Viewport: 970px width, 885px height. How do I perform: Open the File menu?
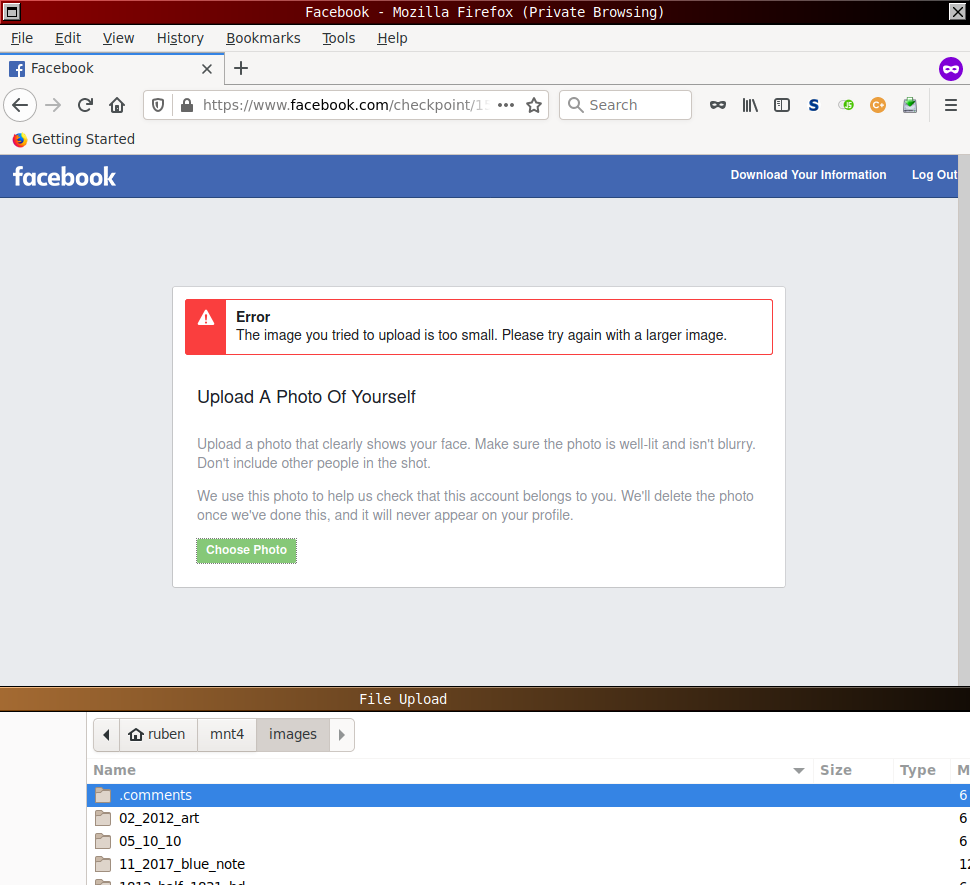(x=22, y=38)
